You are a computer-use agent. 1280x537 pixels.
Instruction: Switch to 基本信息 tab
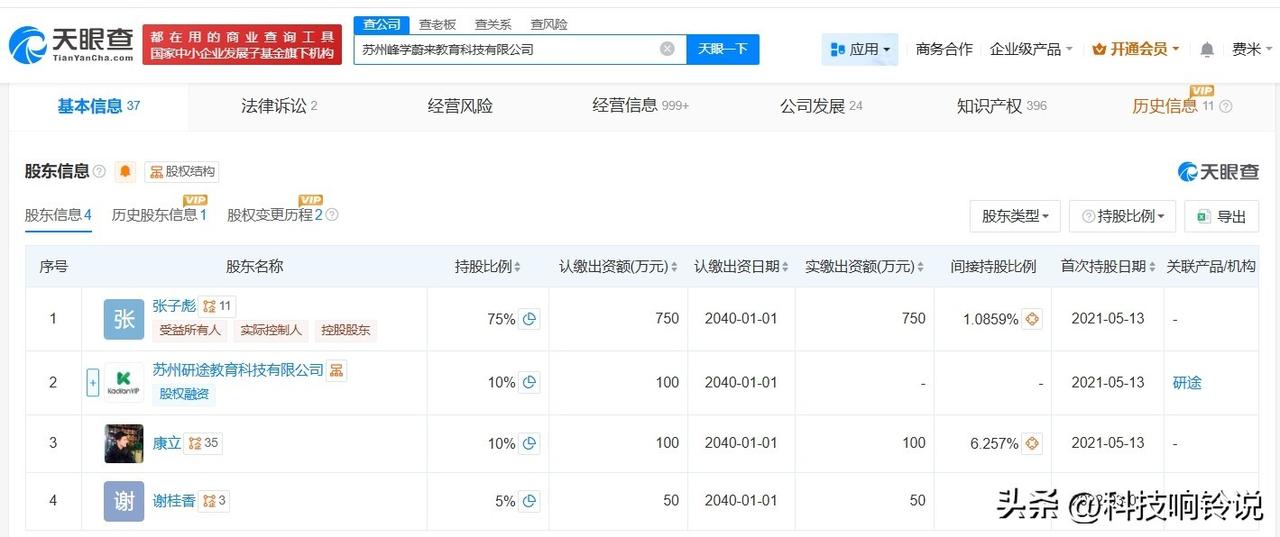click(98, 106)
